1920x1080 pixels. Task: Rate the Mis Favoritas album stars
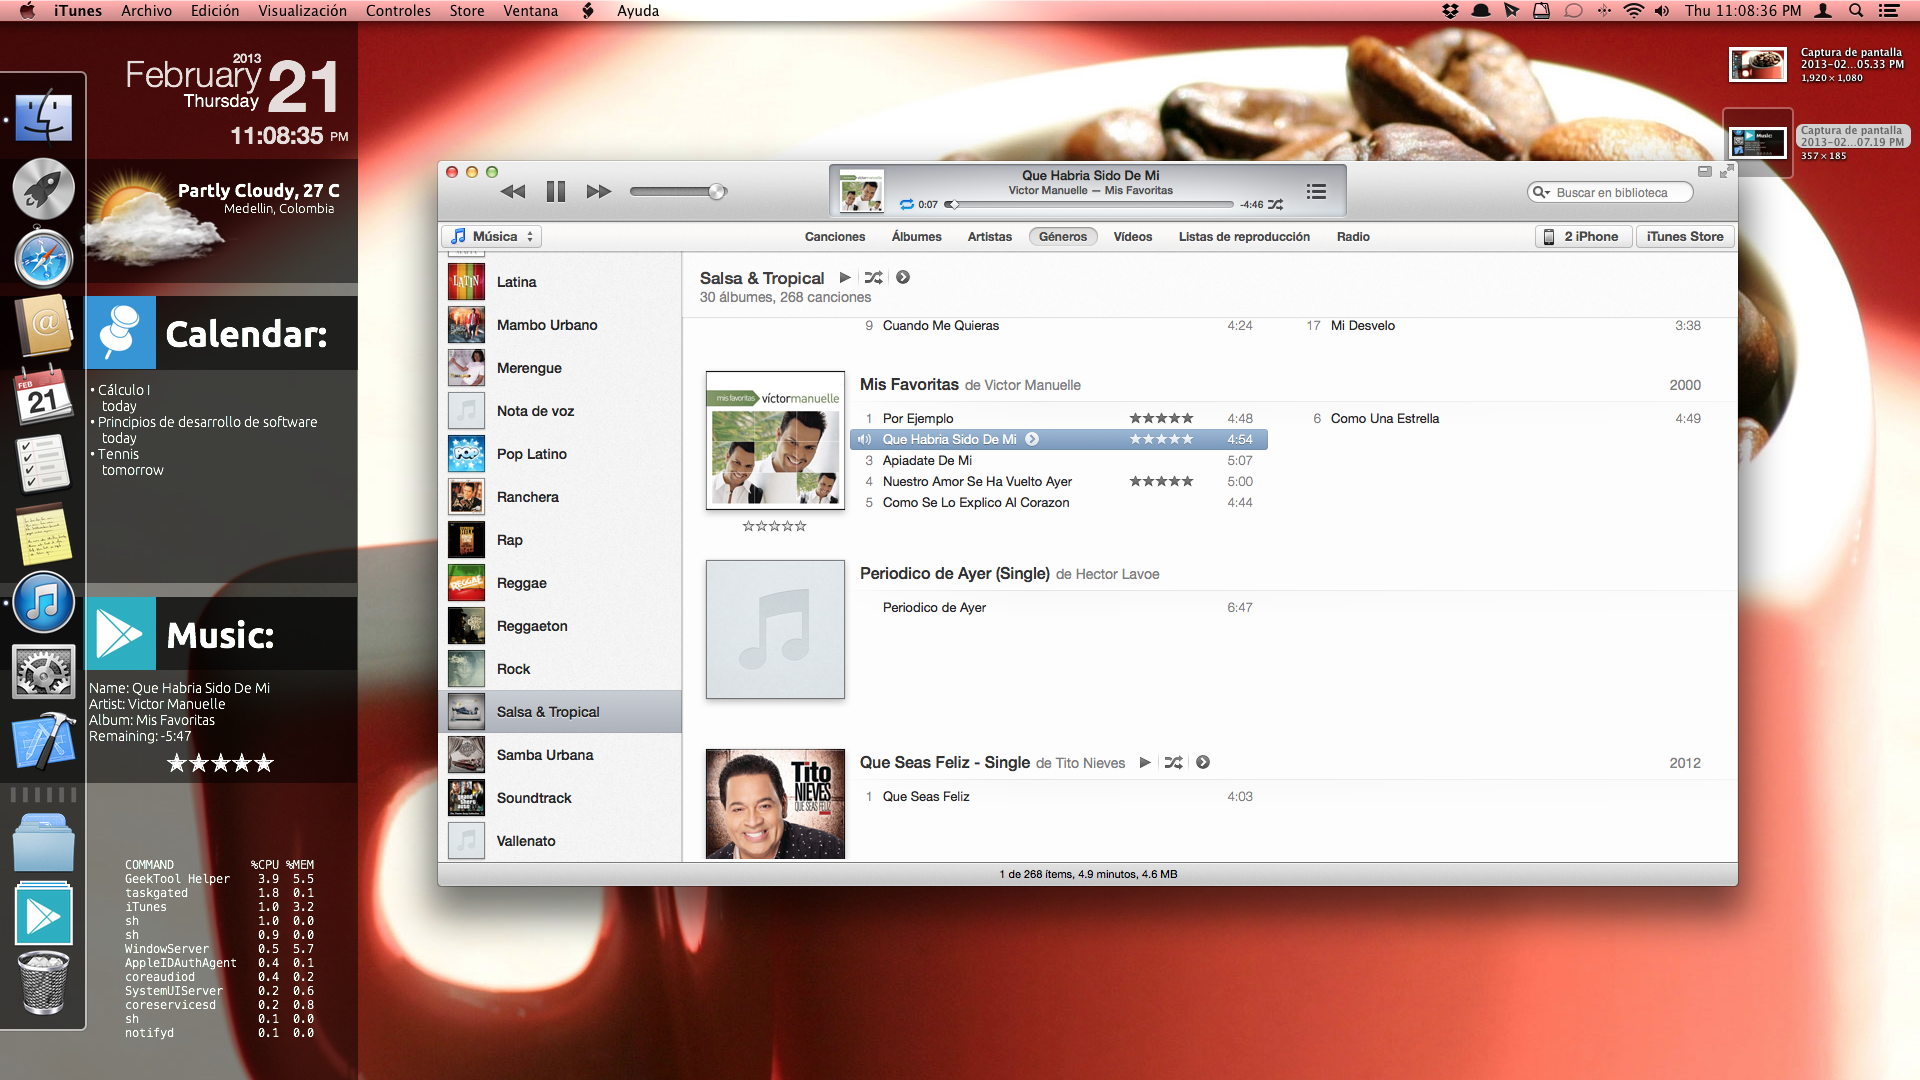click(774, 526)
